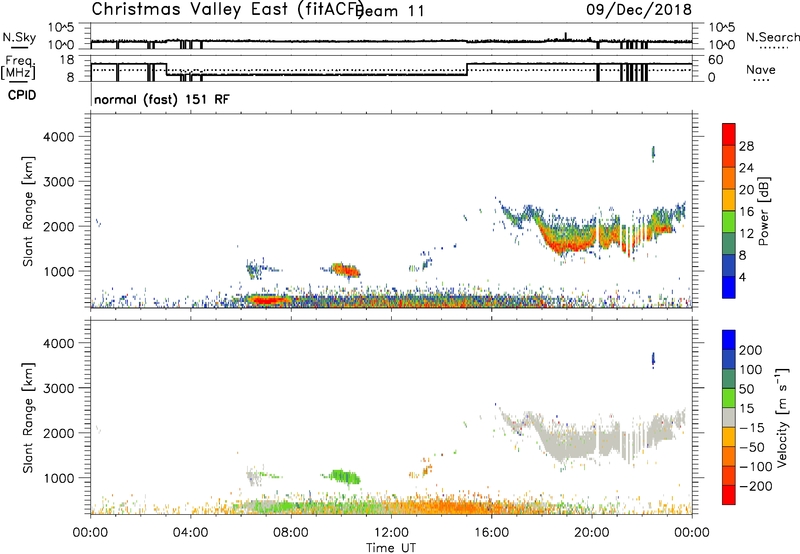Click the Time UT axis title

(391, 548)
